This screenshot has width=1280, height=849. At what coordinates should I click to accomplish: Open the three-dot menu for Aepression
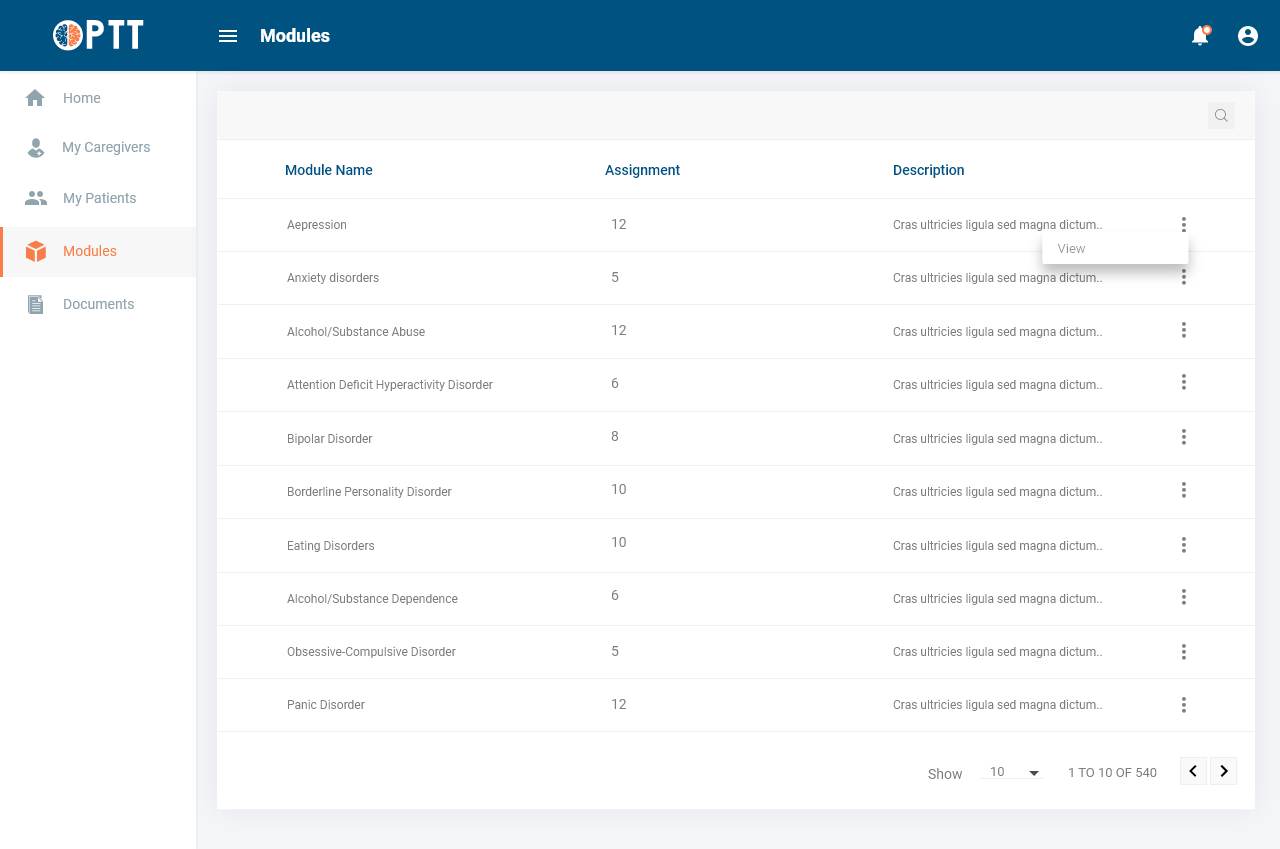click(1184, 224)
